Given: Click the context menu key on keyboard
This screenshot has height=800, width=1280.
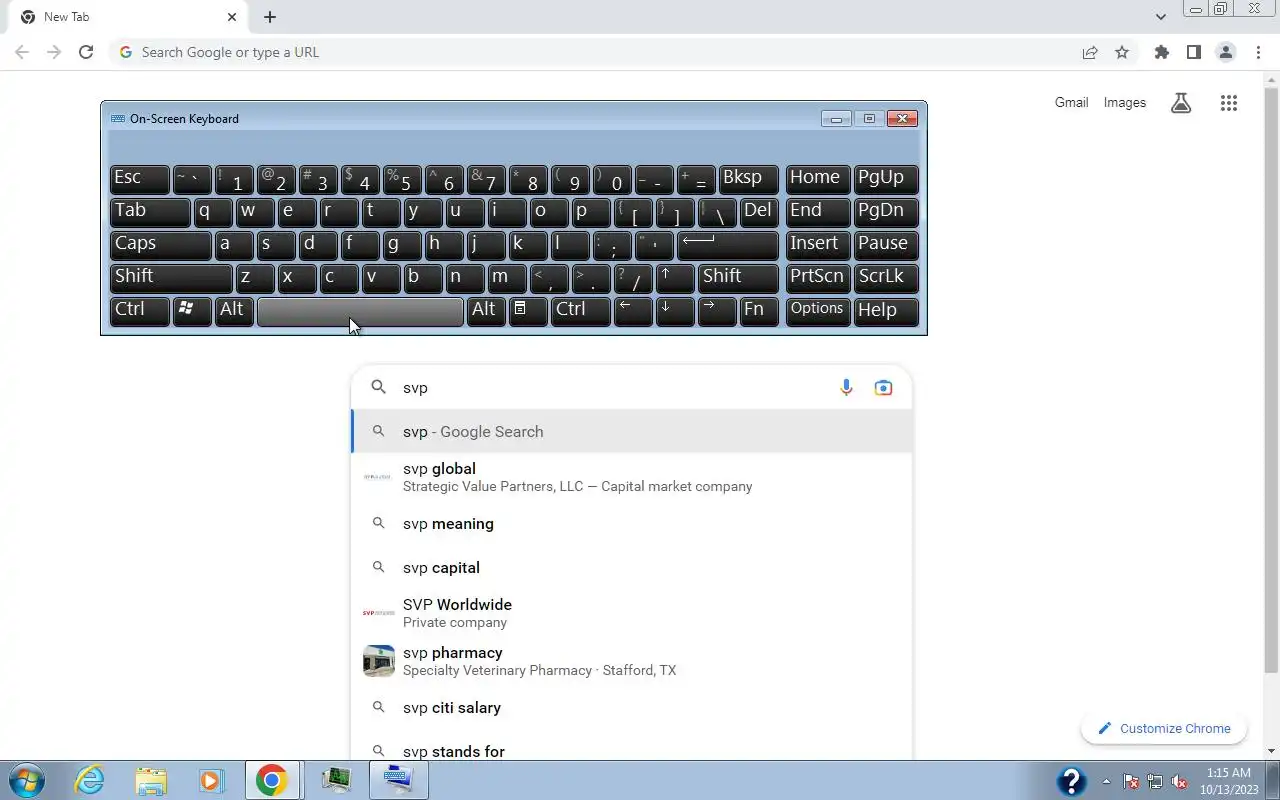Looking at the screenshot, I should (x=528, y=310).
